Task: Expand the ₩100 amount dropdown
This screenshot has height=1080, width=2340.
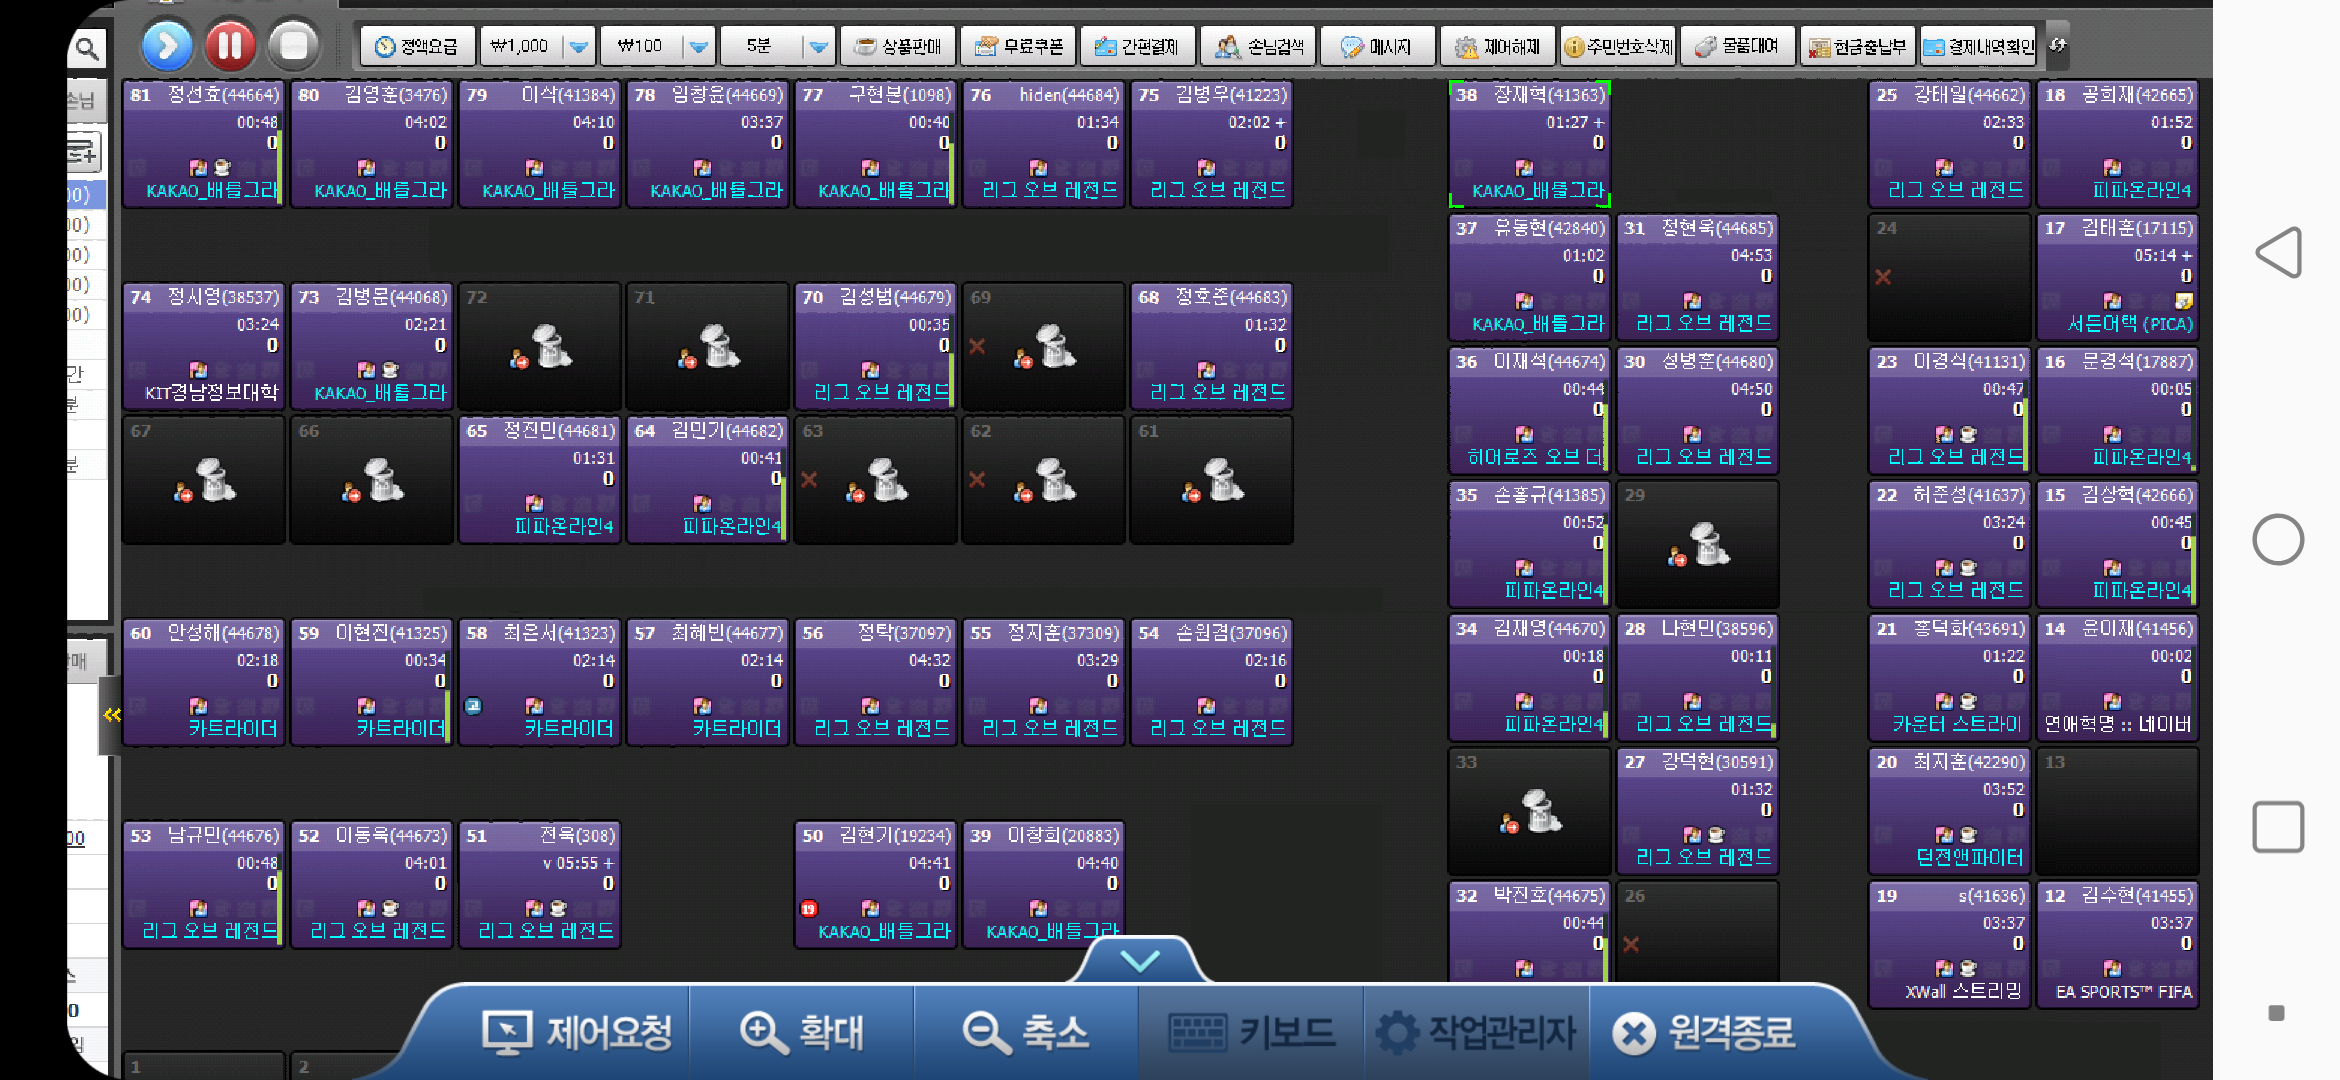Action: click(x=698, y=46)
